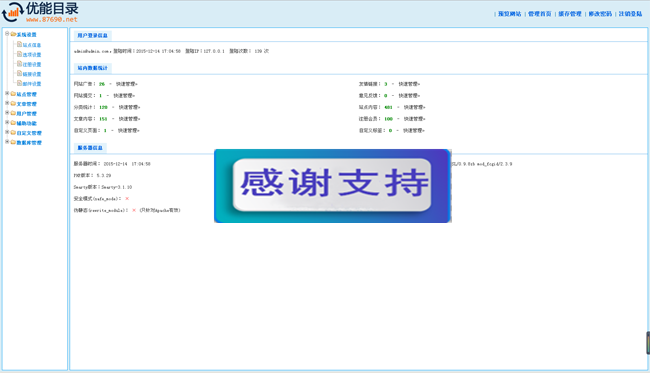Expand the 站点管理 tree node
The width and height of the screenshot is (650, 373).
tap(7, 93)
